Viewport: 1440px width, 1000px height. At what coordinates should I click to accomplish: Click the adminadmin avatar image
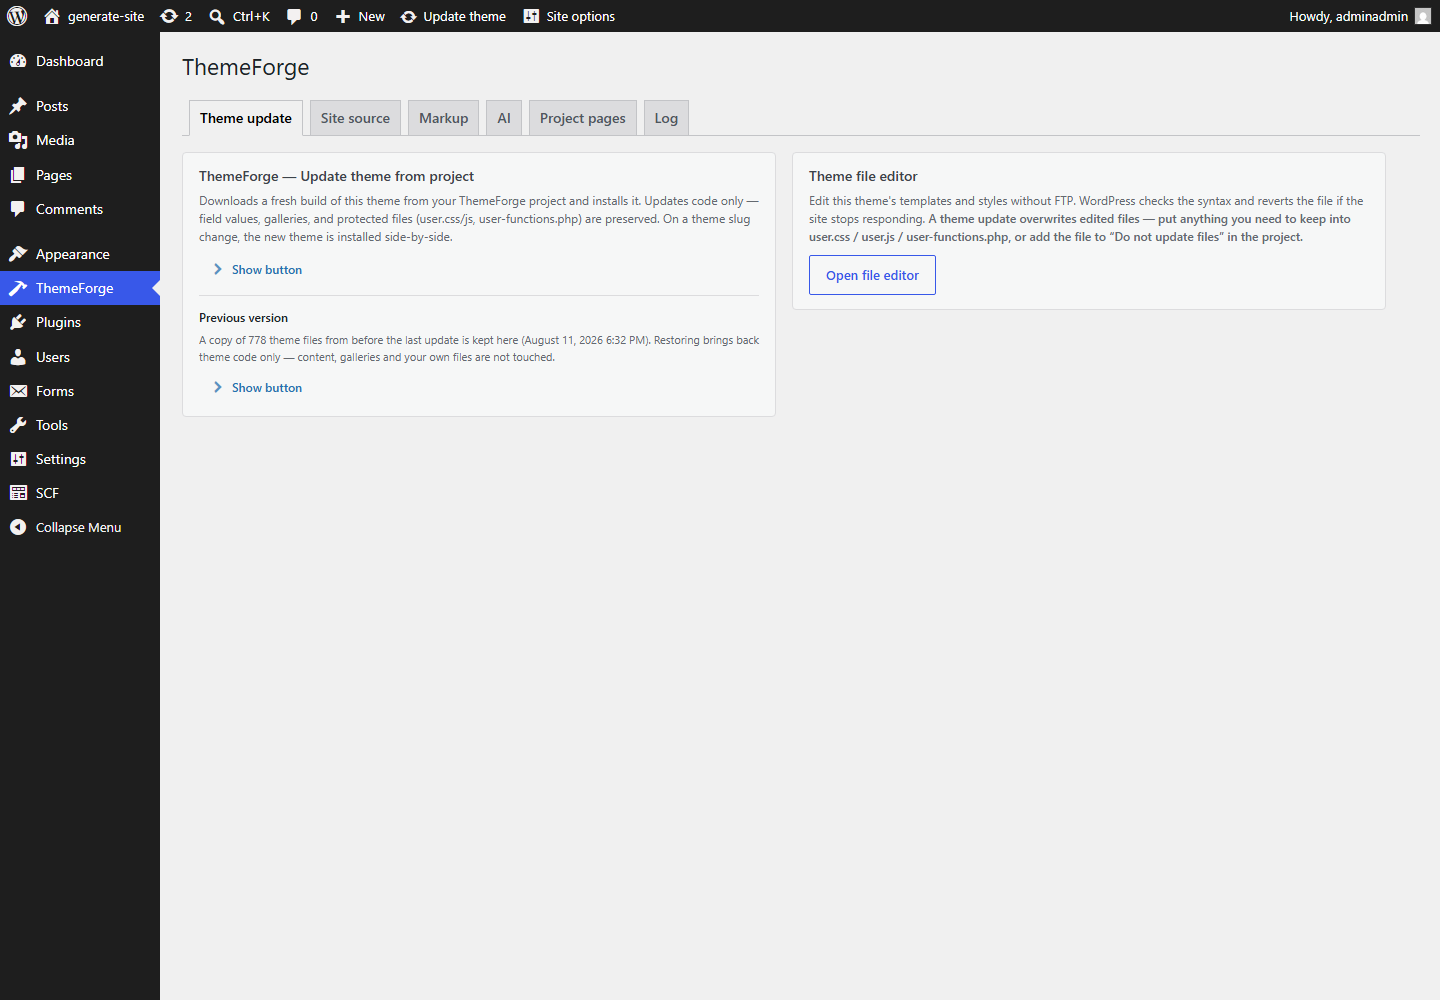1423,16
